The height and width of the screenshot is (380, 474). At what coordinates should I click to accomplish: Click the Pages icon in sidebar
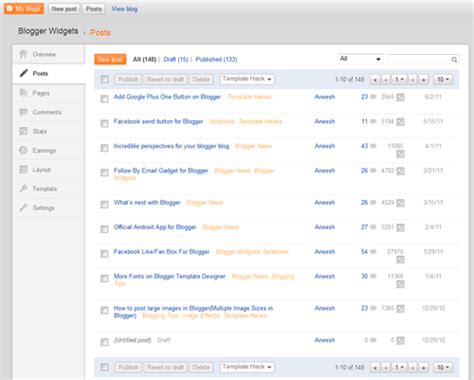coord(23,93)
